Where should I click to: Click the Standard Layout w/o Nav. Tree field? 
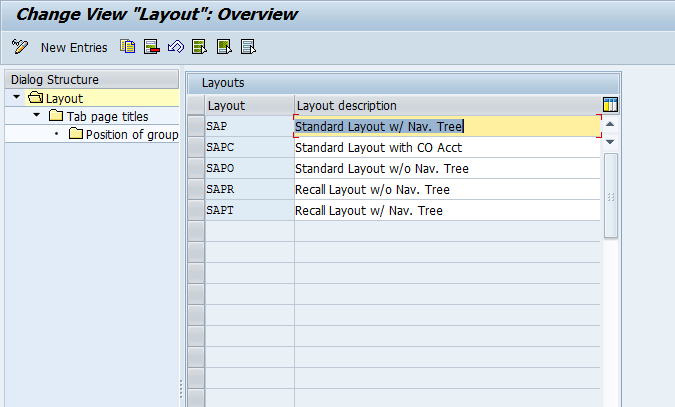coord(447,168)
